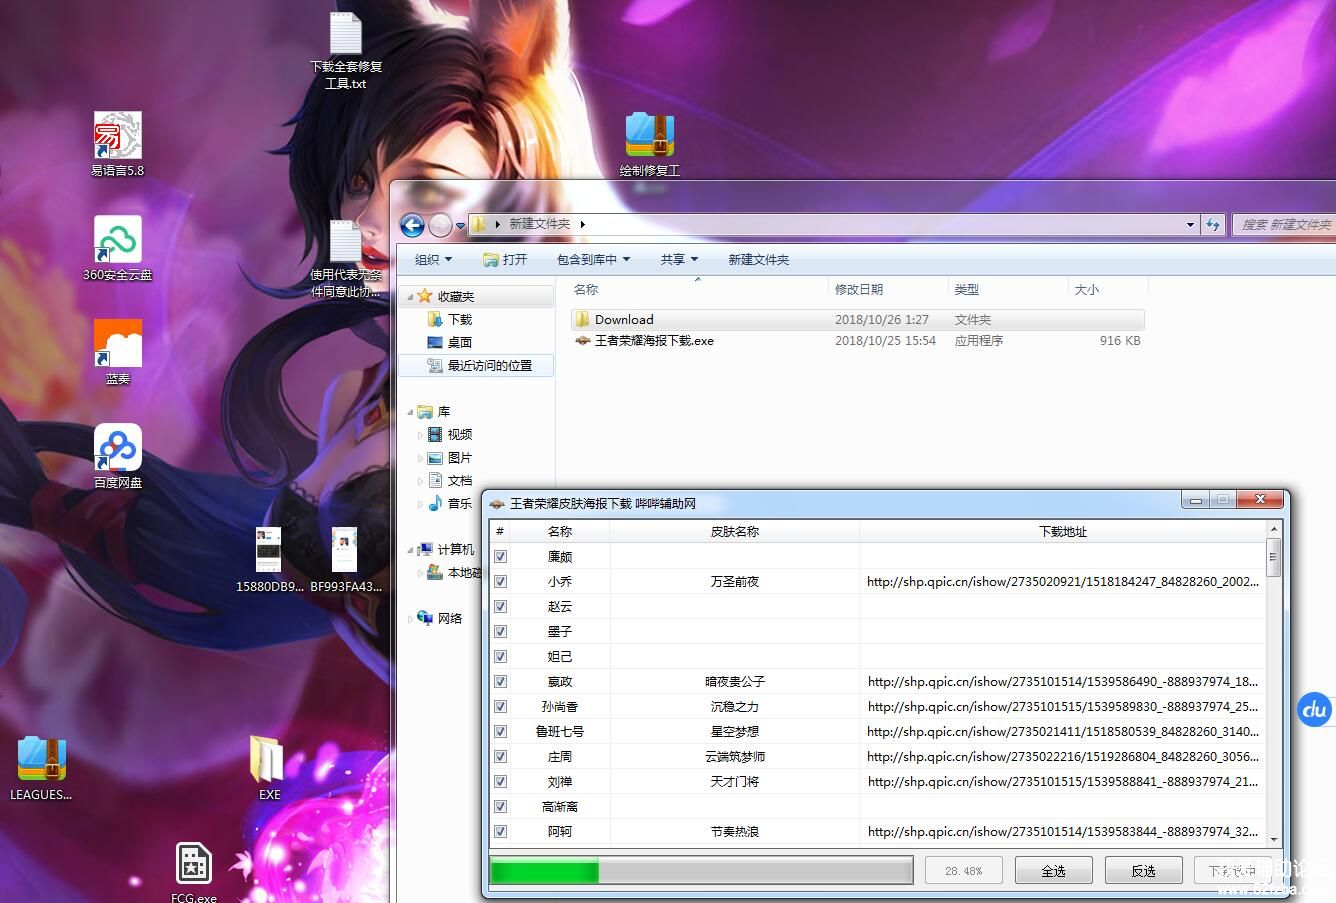The height and width of the screenshot is (903, 1336).
Task: Select the 绘制修复工 archive icon
Action: tap(649, 135)
